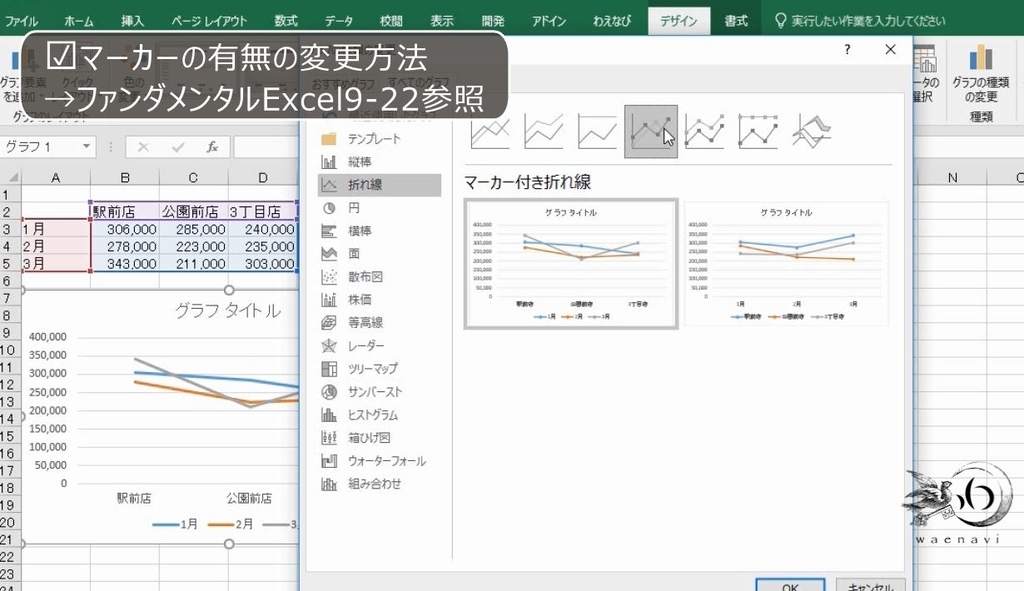This screenshot has width=1024, height=591.
Task: Choose ツリーマップ treemap chart category
Action: click(x=379, y=368)
